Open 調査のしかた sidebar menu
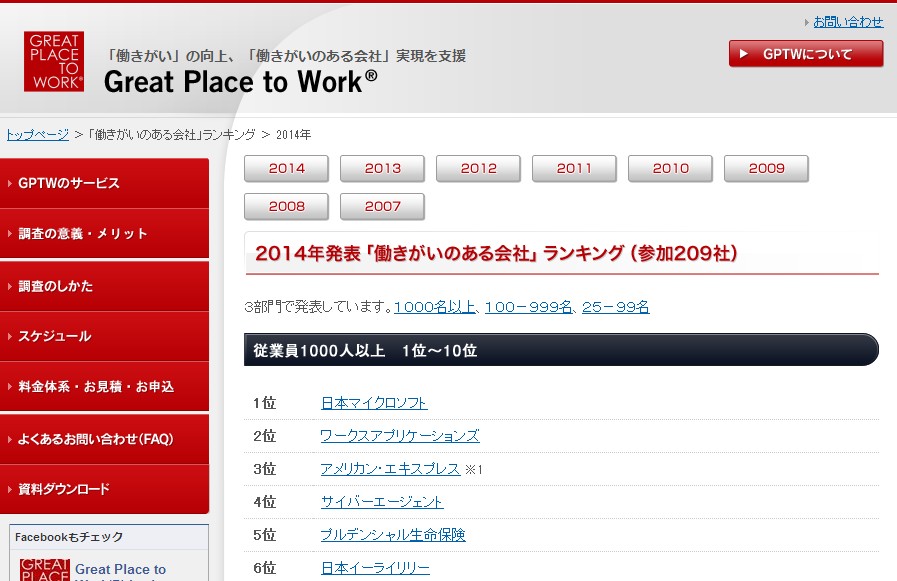The image size is (897, 581). pos(104,286)
